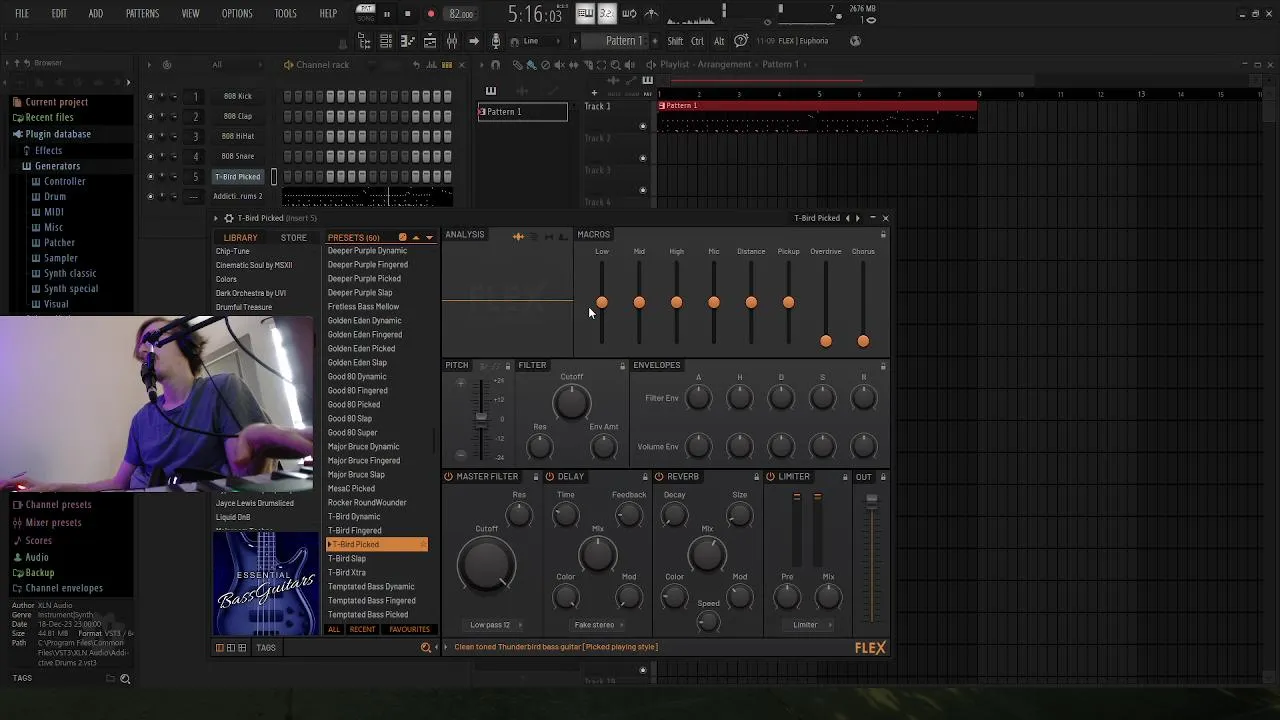Image resolution: width=1280 pixels, height=720 pixels.
Task: Toggle PAT/SONG mode switch
Action: pos(366,13)
